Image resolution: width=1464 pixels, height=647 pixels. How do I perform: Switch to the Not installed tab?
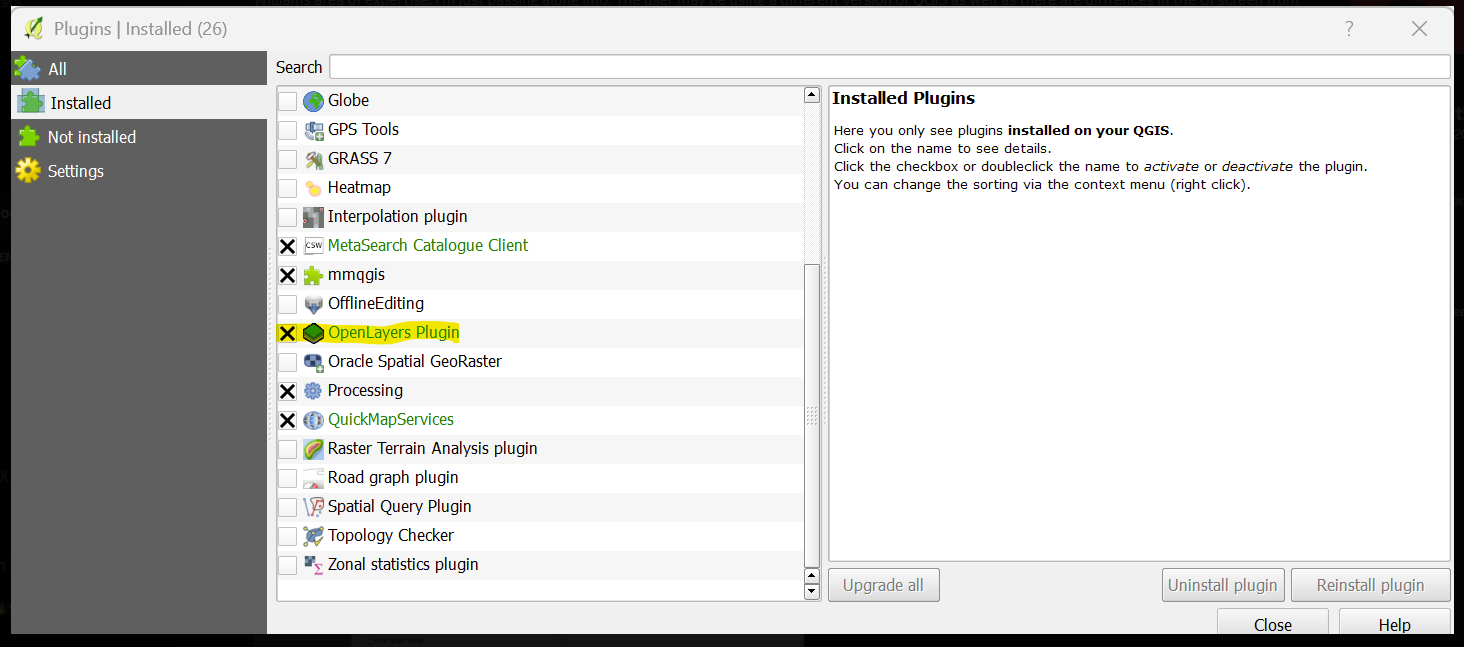pyautogui.click(x=90, y=136)
